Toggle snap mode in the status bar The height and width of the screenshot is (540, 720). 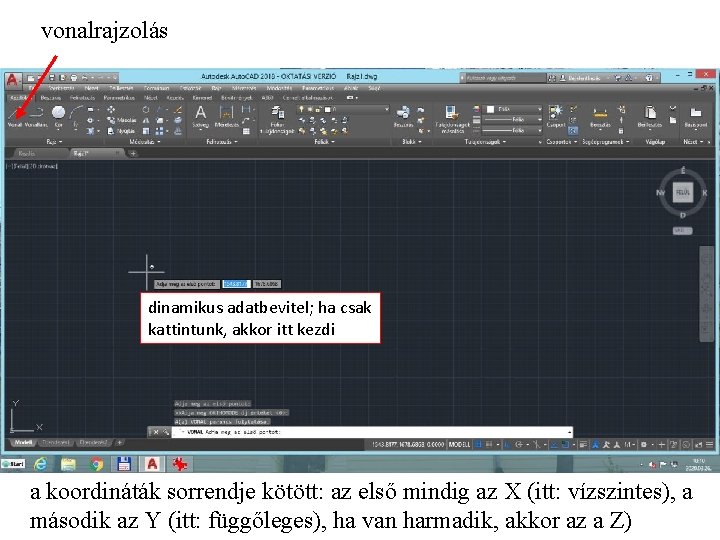[489, 444]
